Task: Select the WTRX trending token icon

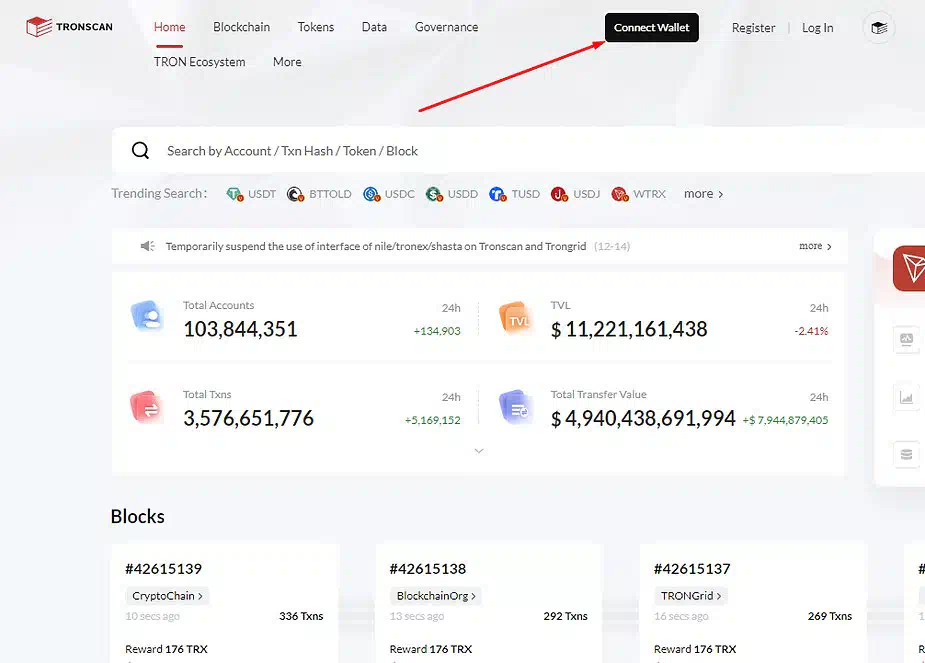Action: [620, 193]
